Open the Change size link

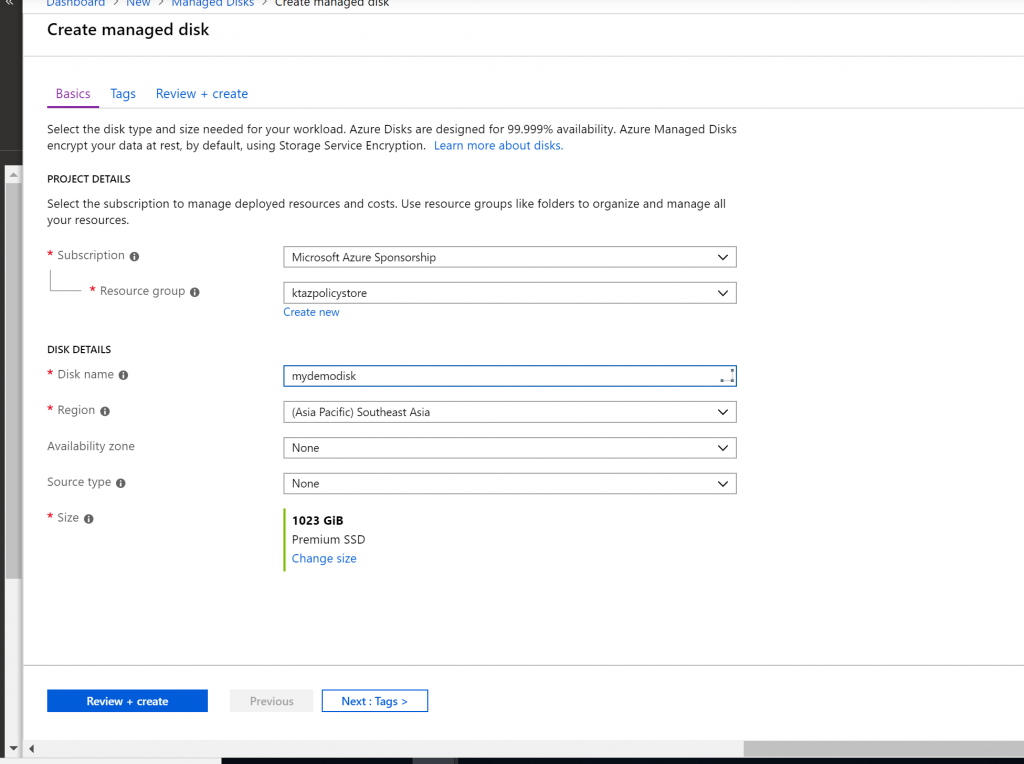[324, 559]
